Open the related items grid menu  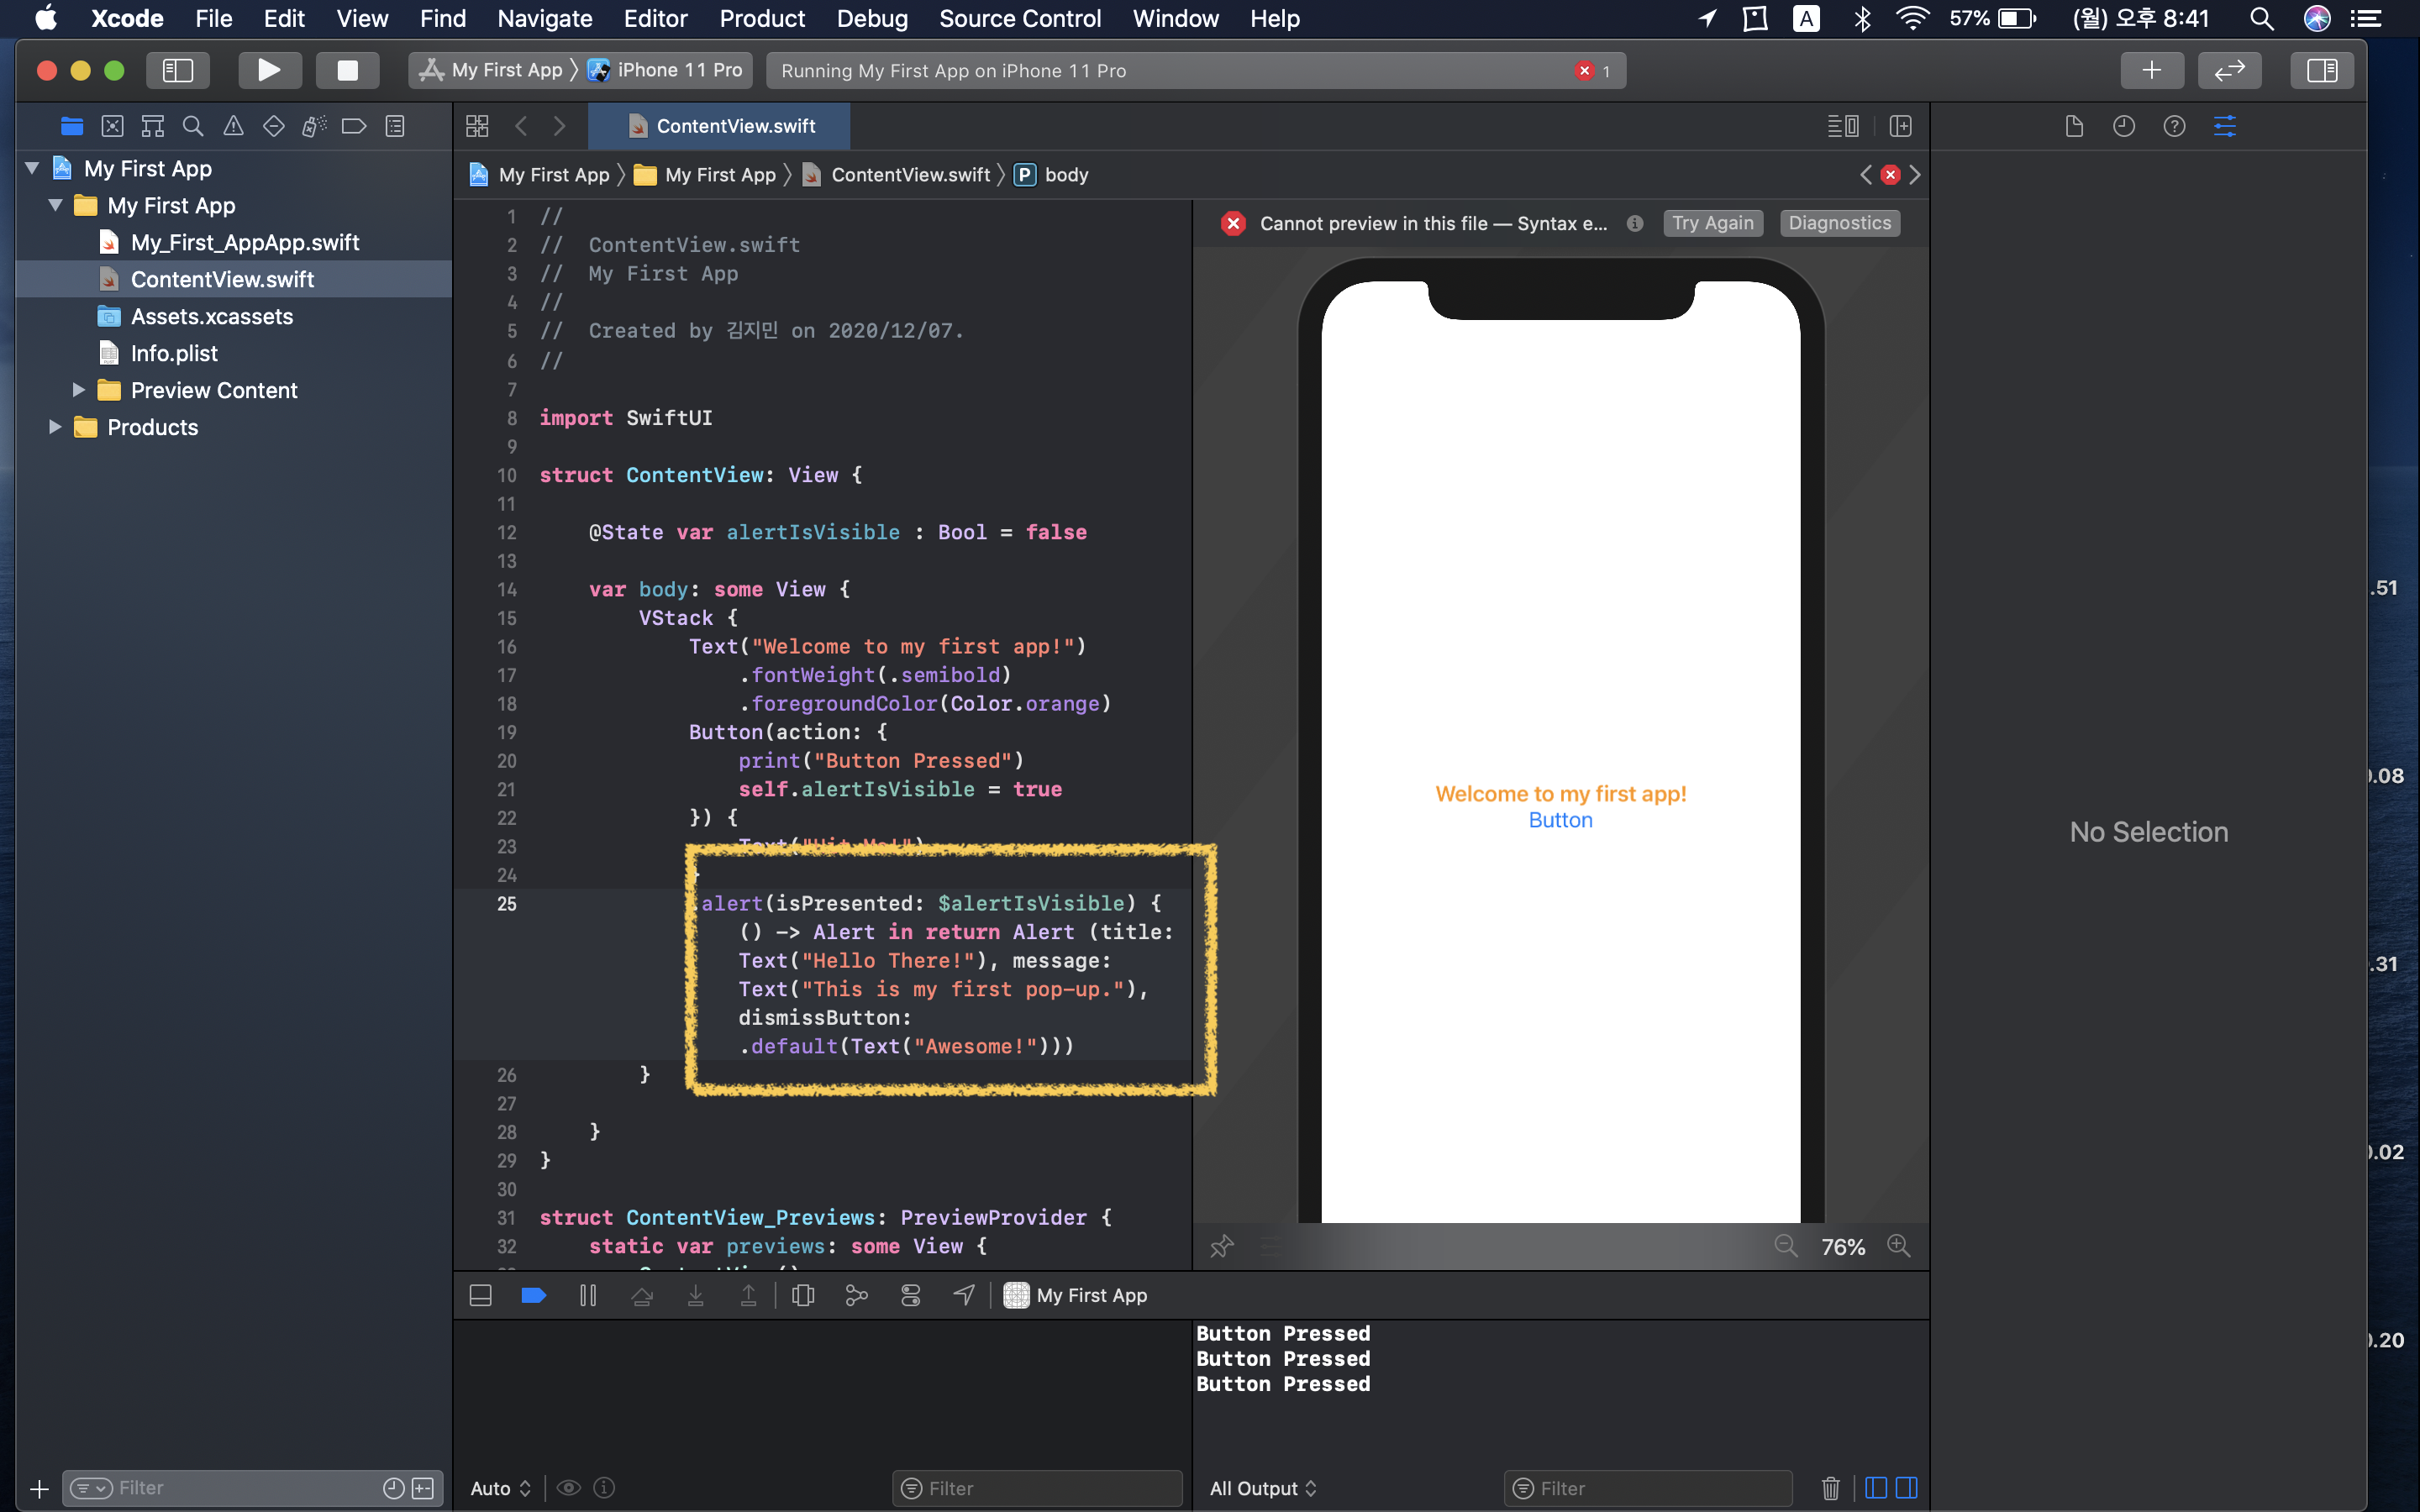[477, 126]
